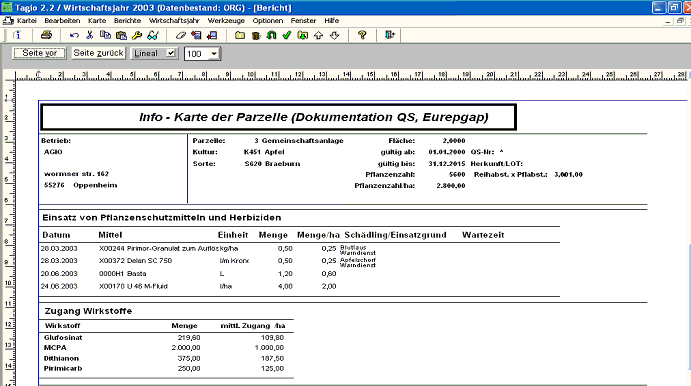The image size is (691, 386).
Task: Click the copy icon
Action: [105, 35]
